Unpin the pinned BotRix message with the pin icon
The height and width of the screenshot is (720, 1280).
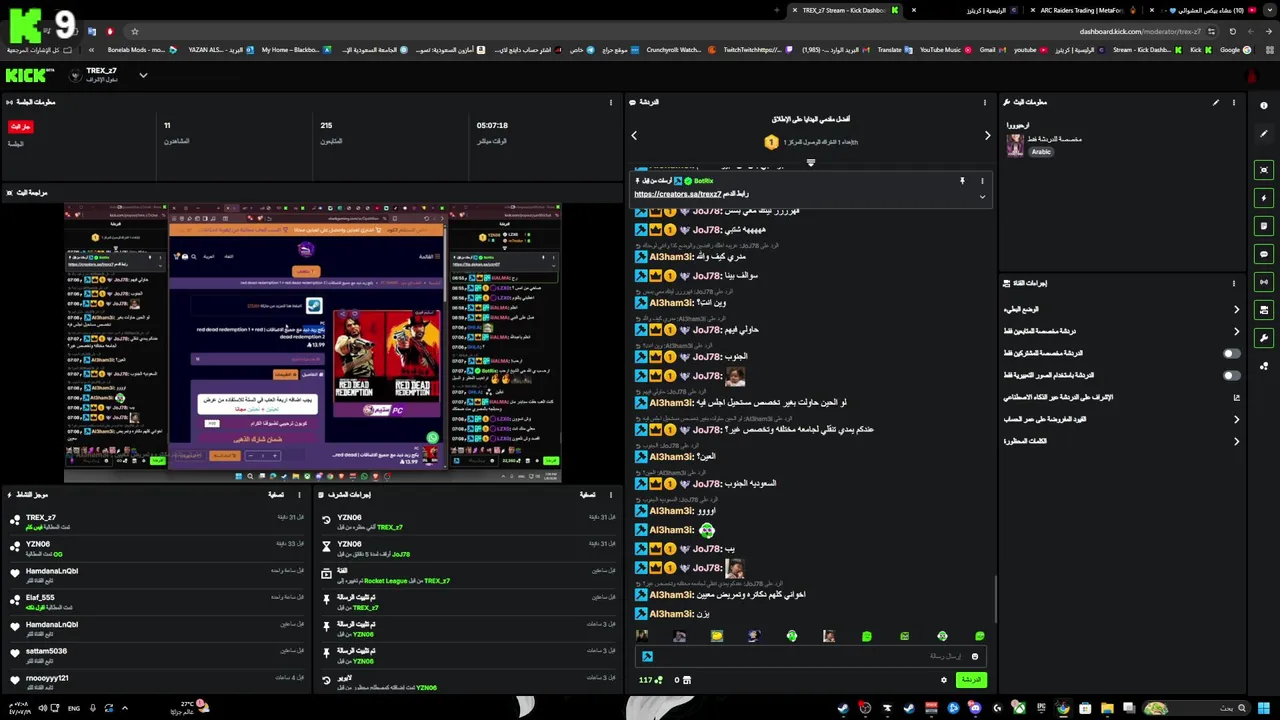[x=962, y=181]
